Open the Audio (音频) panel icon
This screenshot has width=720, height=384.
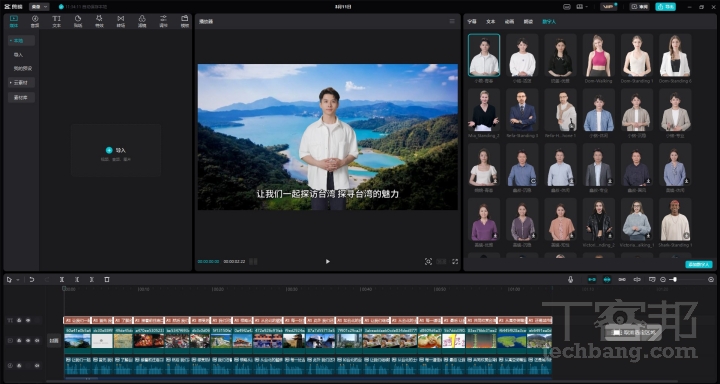[35, 21]
